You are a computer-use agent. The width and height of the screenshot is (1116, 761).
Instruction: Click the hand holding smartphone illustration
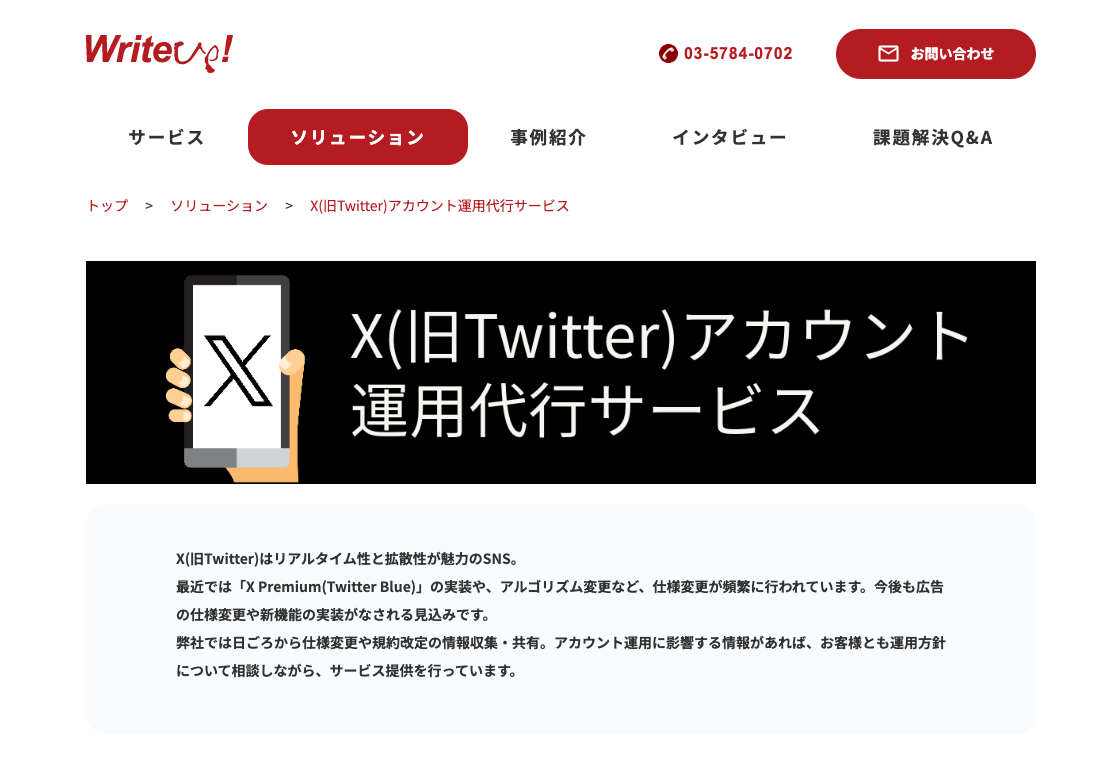point(236,377)
